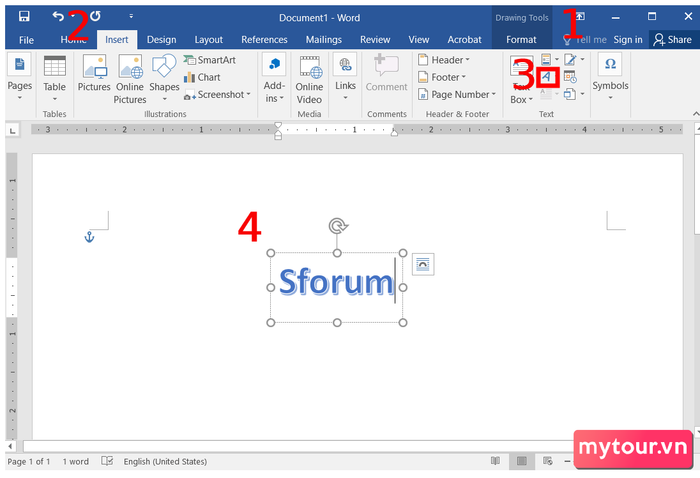Click 'Page 1 of 1' in status bar
This screenshot has width=700, height=478.
(x=29, y=461)
